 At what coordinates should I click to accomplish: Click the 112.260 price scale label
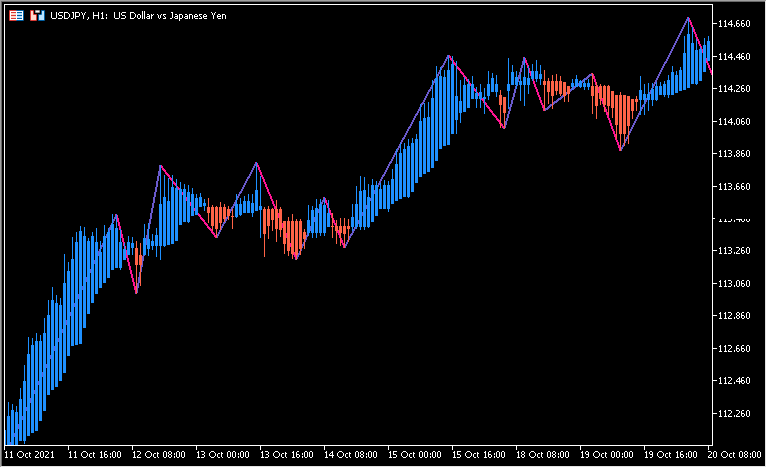tap(737, 414)
